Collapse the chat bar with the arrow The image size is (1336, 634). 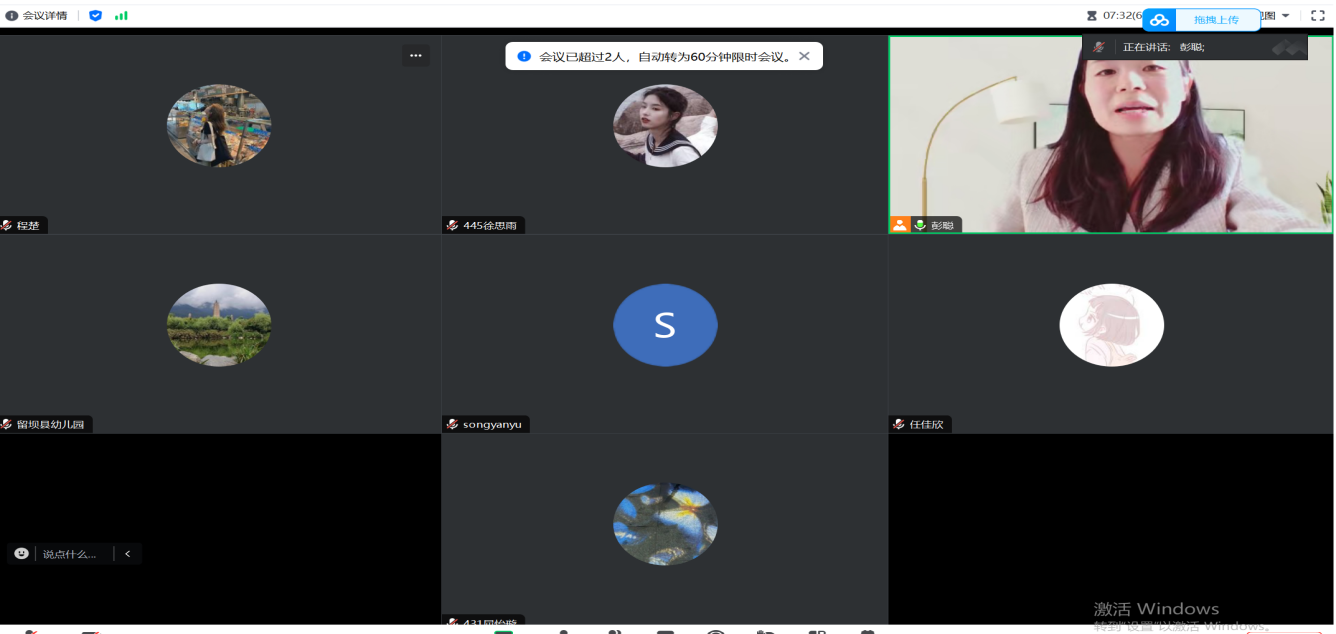point(127,554)
